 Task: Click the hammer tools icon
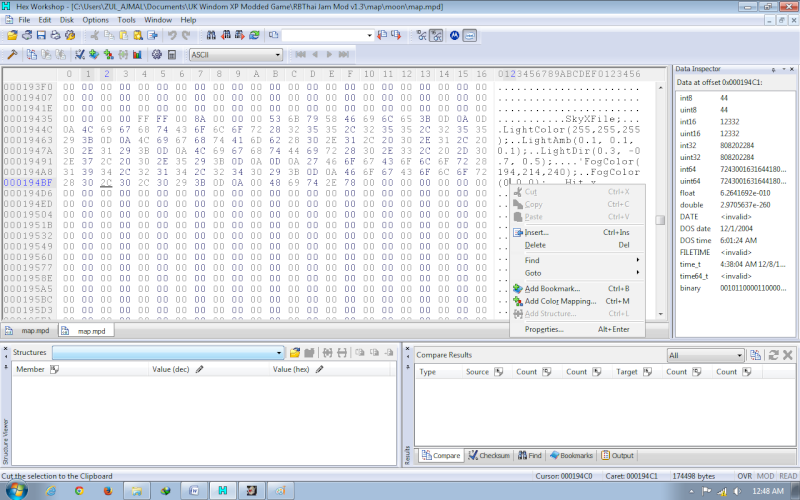[12, 55]
